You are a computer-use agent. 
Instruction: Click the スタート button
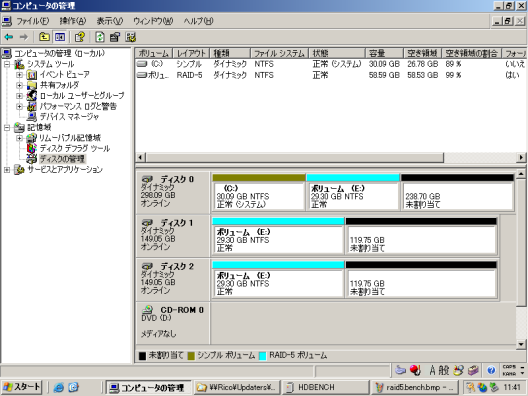22,387
